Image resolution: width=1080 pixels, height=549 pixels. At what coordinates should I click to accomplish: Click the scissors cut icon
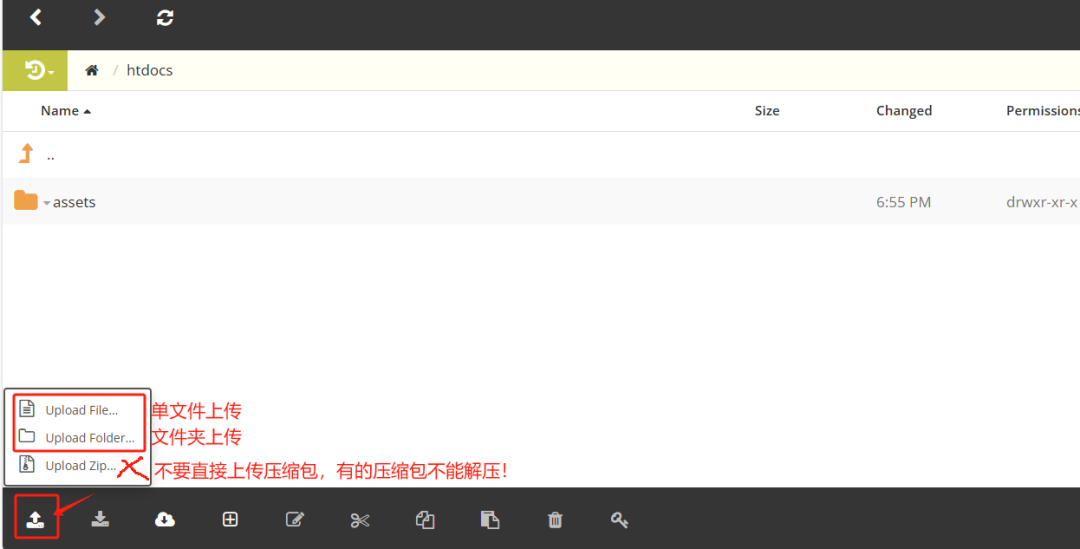tap(360, 519)
